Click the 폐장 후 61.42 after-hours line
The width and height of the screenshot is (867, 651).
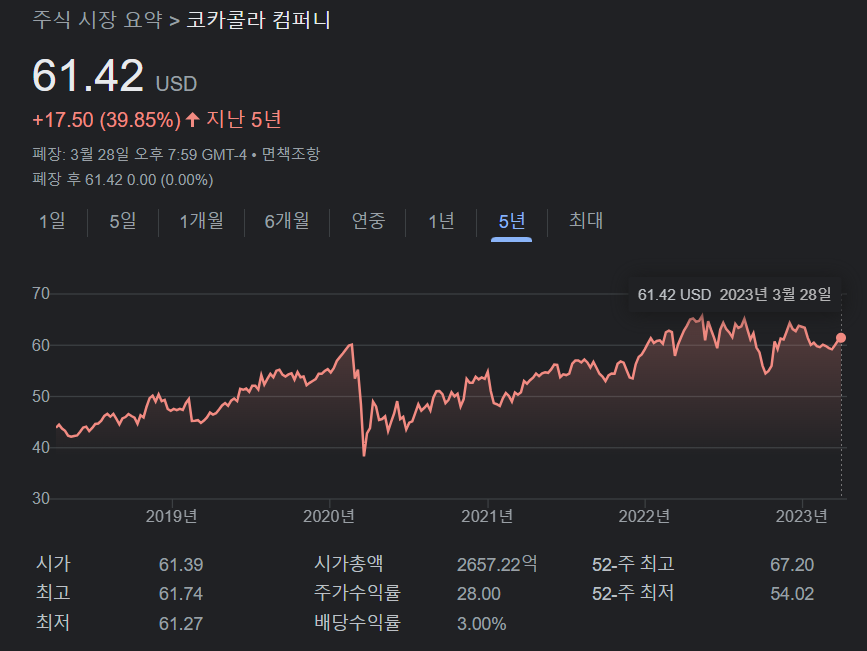(123, 180)
